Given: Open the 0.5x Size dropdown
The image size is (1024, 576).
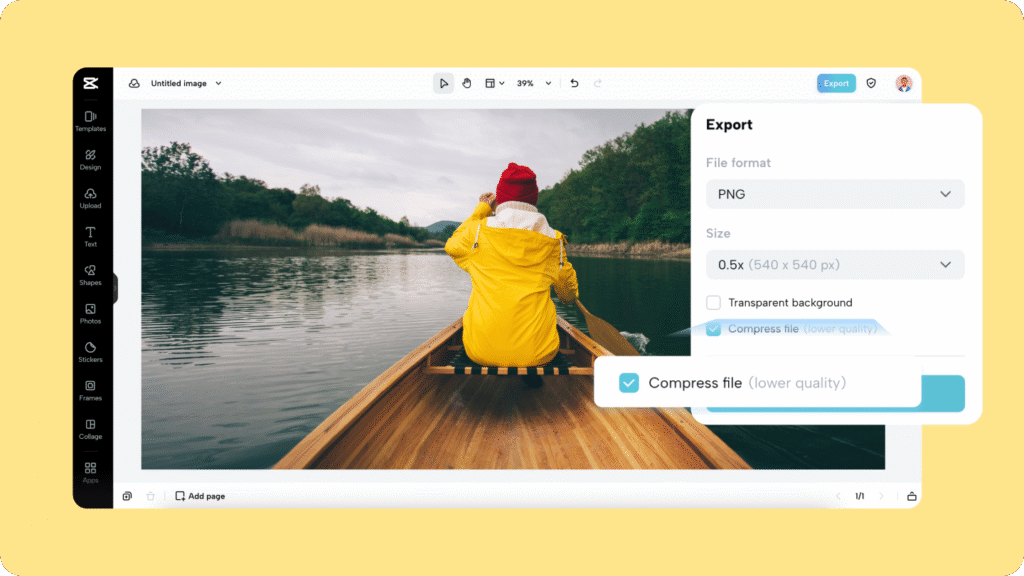Looking at the screenshot, I should (x=835, y=265).
